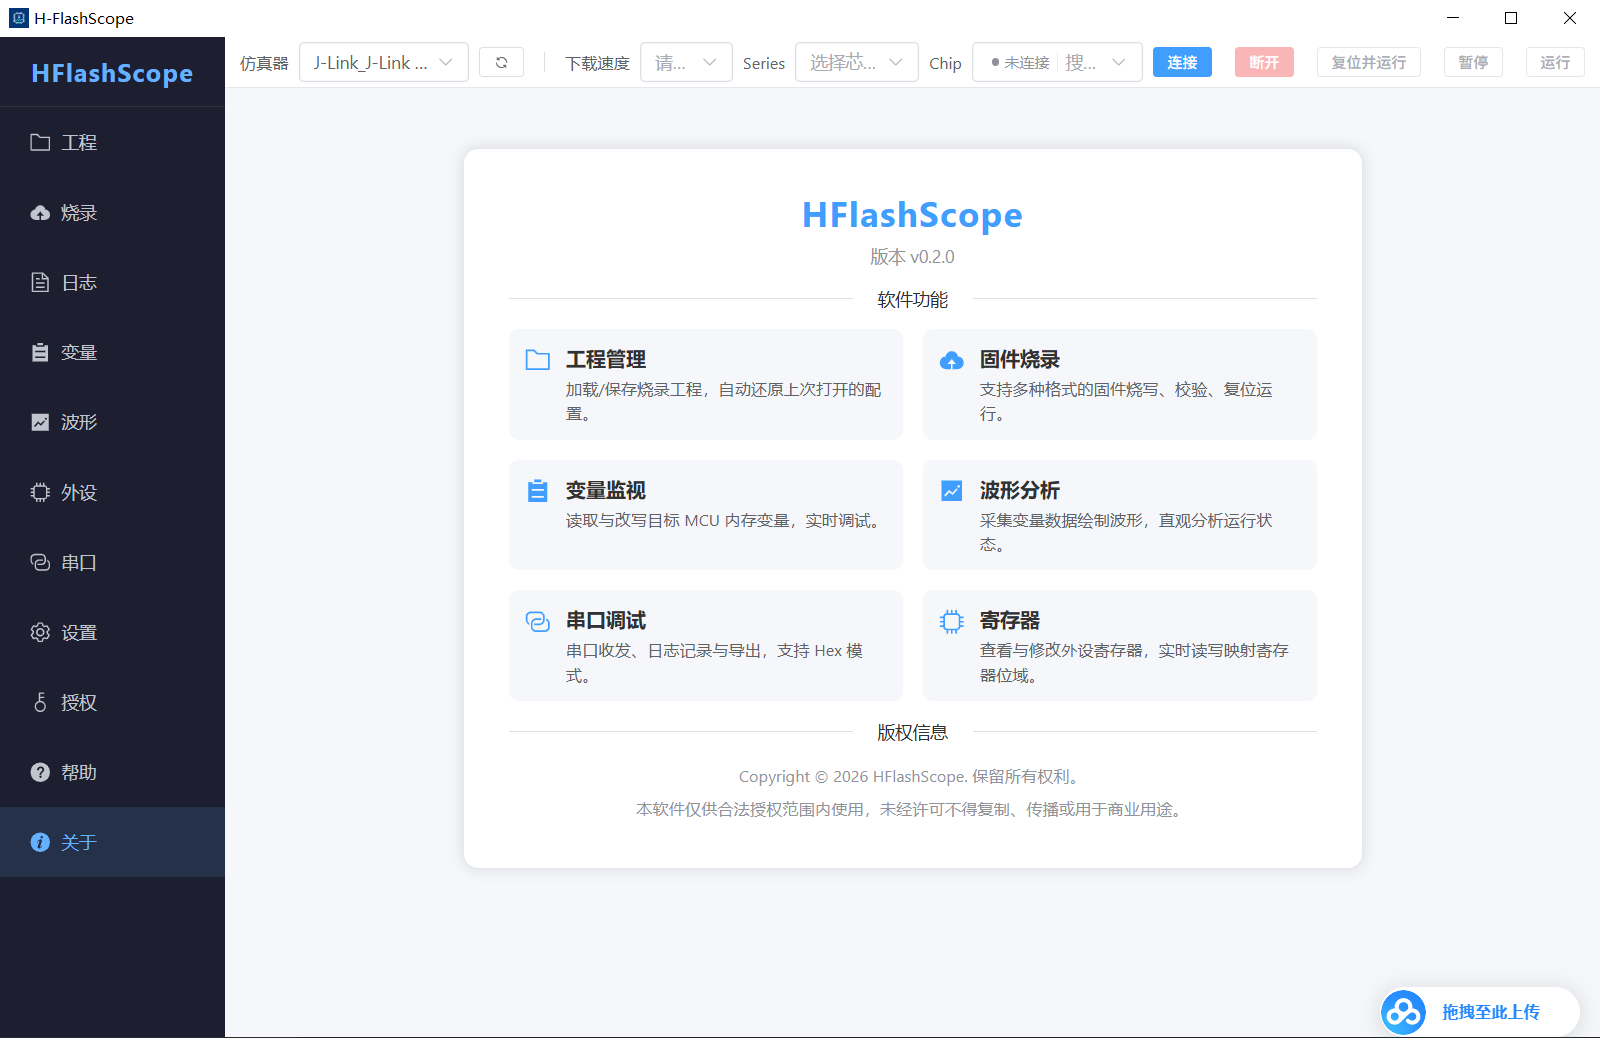Click the 暂停 pause button
Image resolution: width=1600 pixels, height=1038 pixels.
click(x=1473, y=62)
